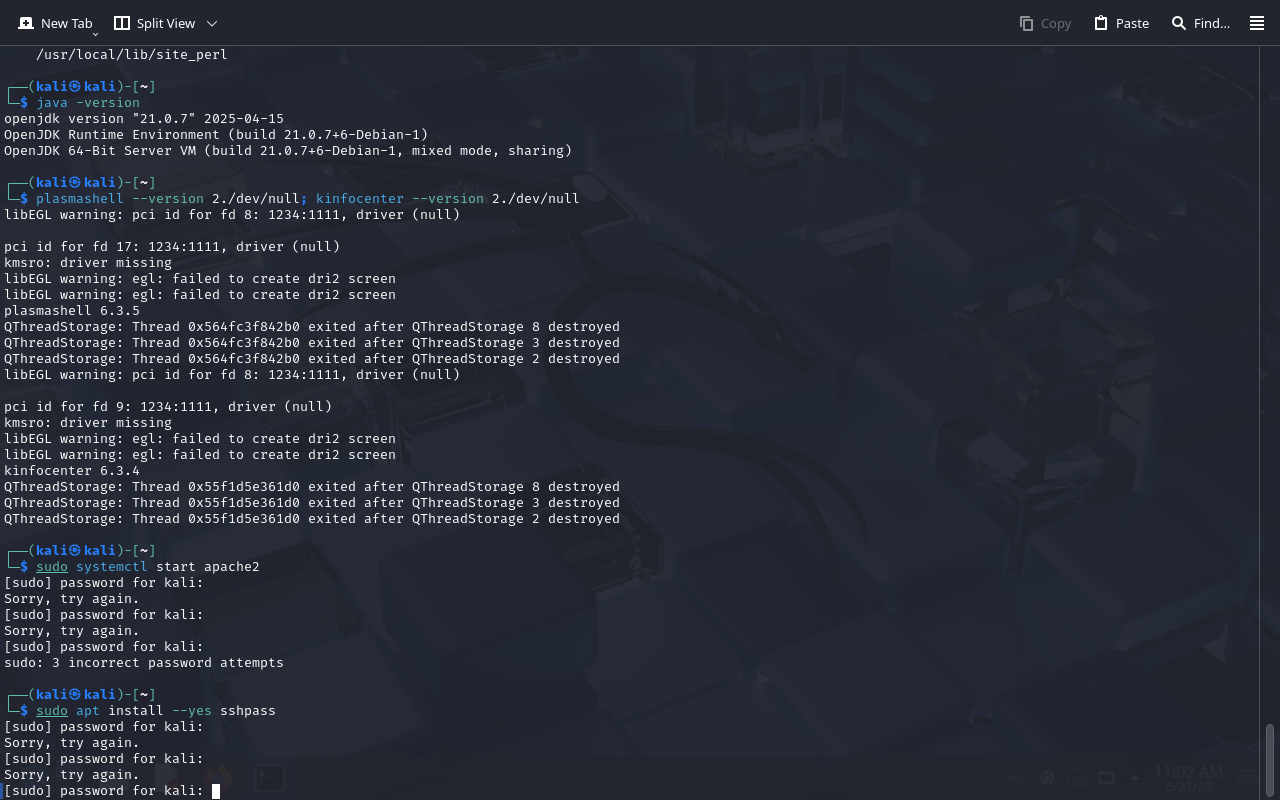Open the Find... search bar

click(x=1200, y=23)
